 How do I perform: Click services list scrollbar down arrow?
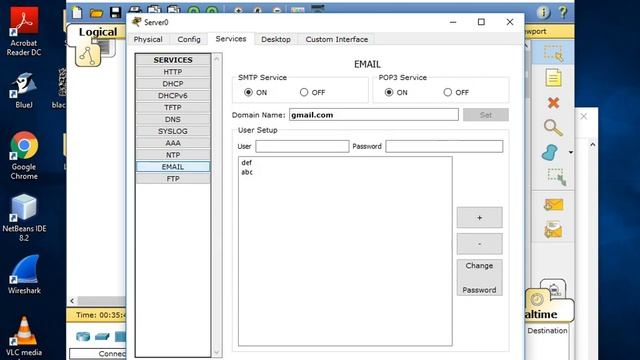tap(217, 352)
